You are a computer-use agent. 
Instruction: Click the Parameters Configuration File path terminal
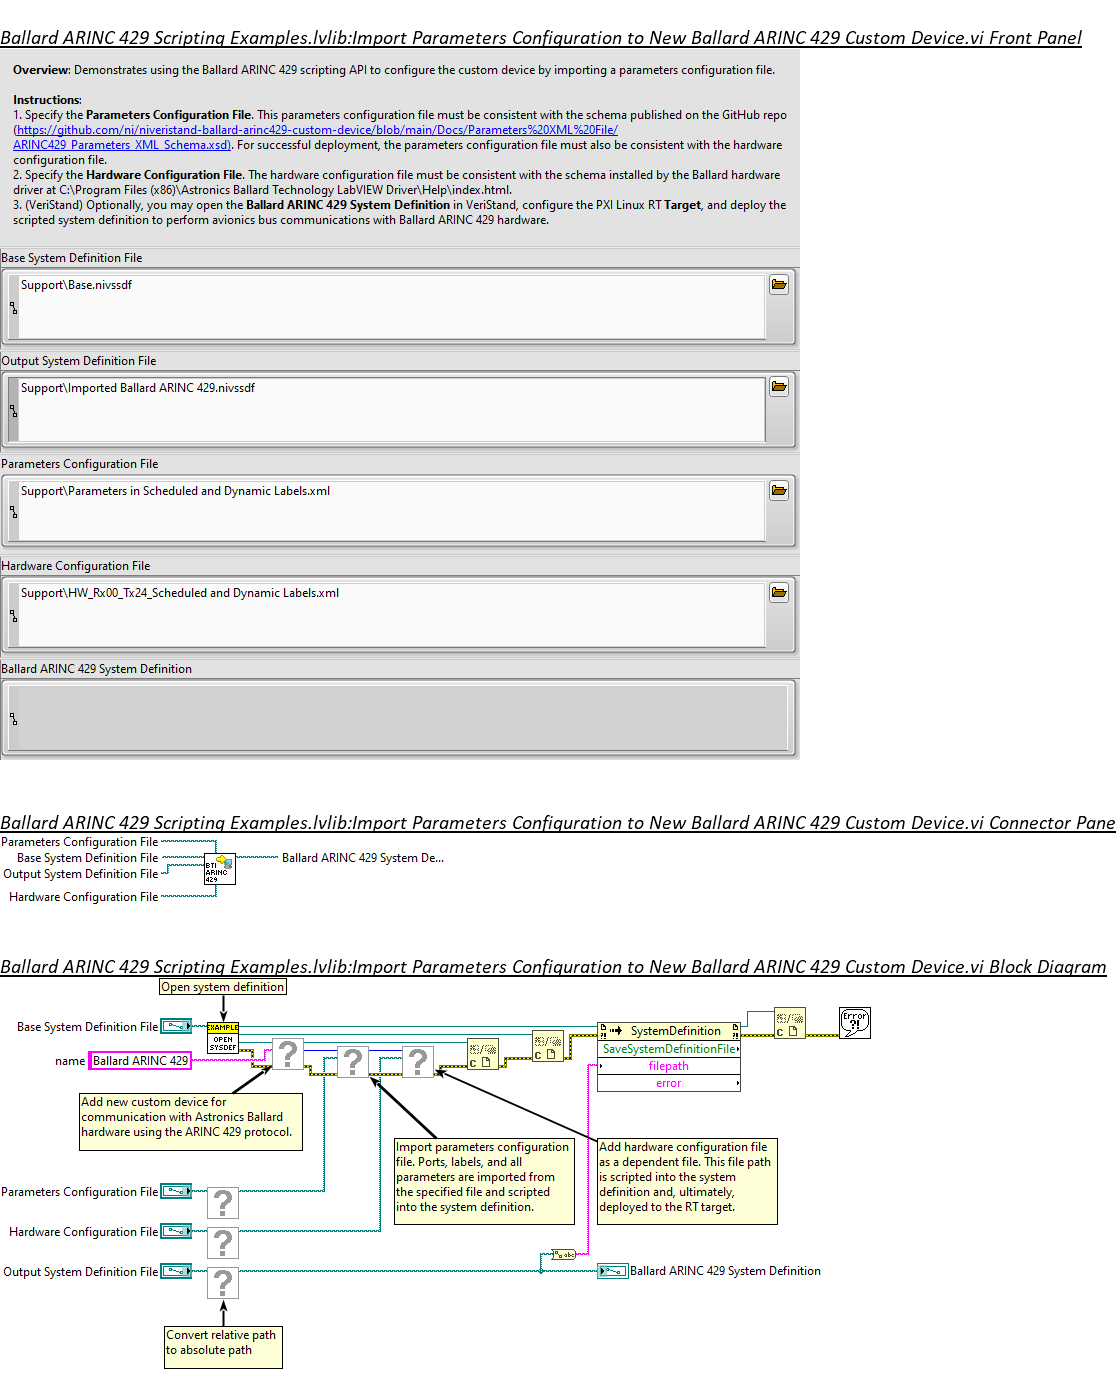(176, 1191)
